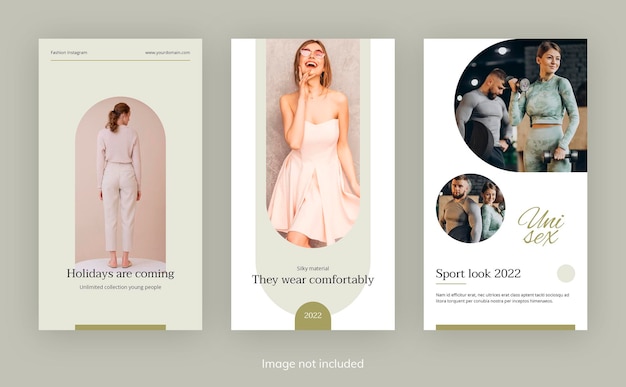Image resolution: width=626 pixels, height=387 pixels.
Task: Click the 'Uni sex' script lettering
Action: (x=541, y=225)
